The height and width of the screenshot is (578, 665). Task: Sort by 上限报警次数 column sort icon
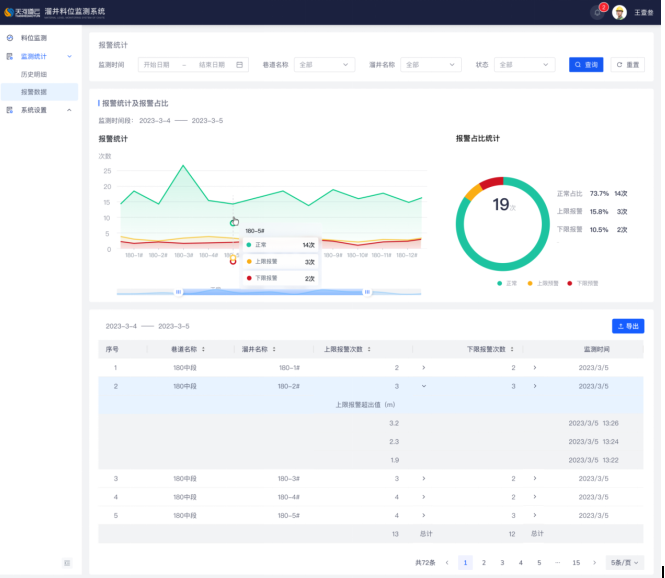pyautogui.click(x=369, y=349)
